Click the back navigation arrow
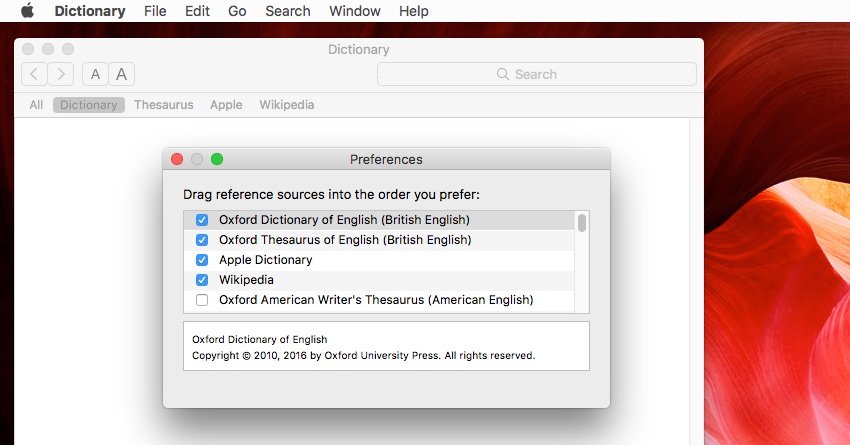 click(x=35, y=74)
